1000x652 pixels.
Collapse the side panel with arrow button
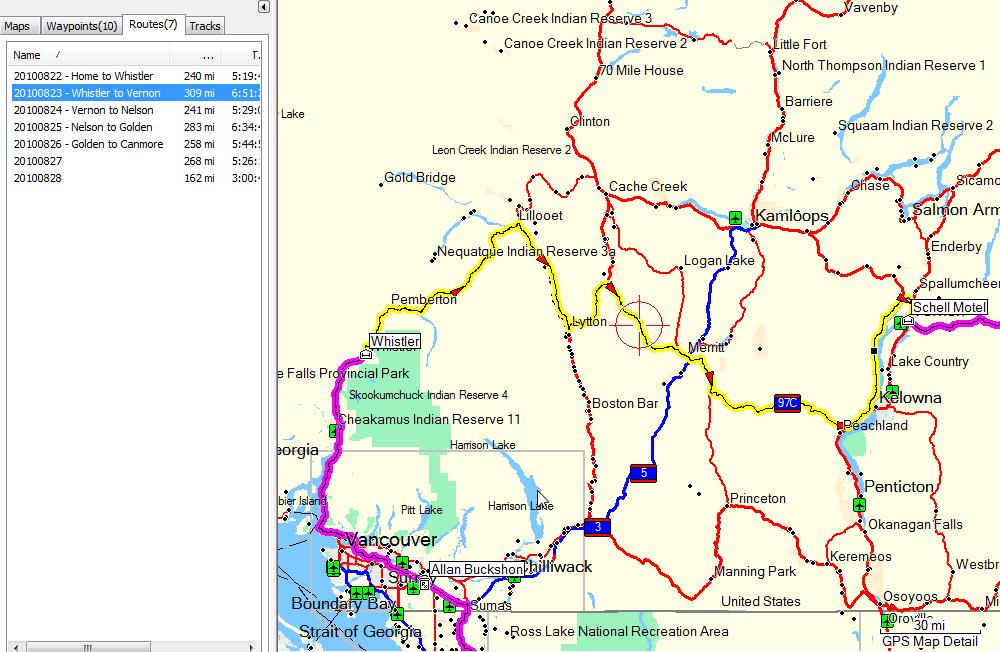pos(263,7)
